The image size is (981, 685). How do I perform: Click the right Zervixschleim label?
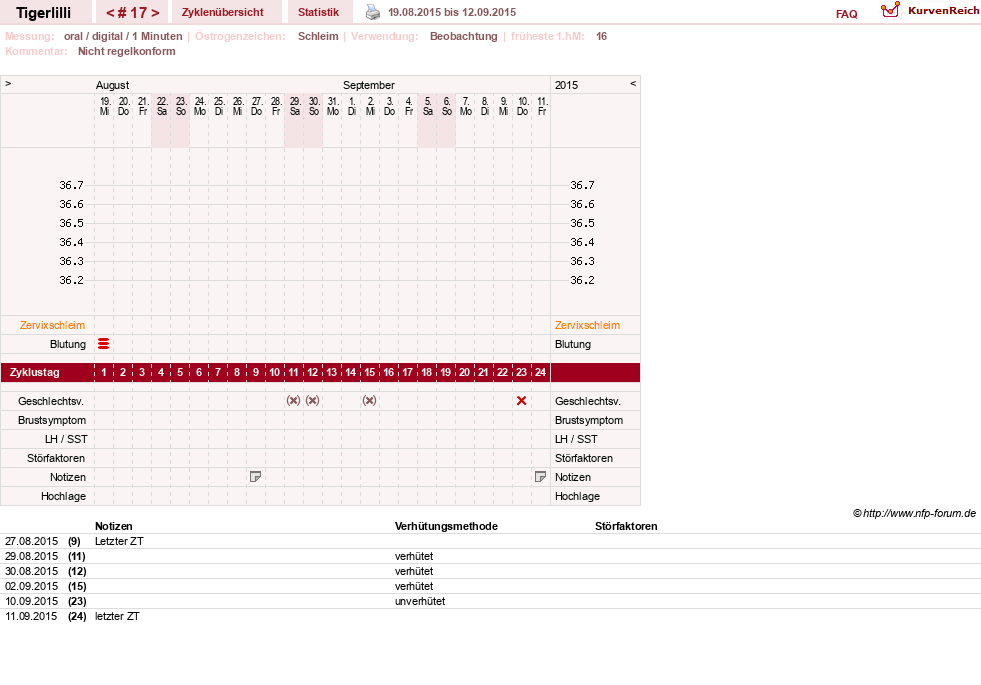(x=587, y=325)
